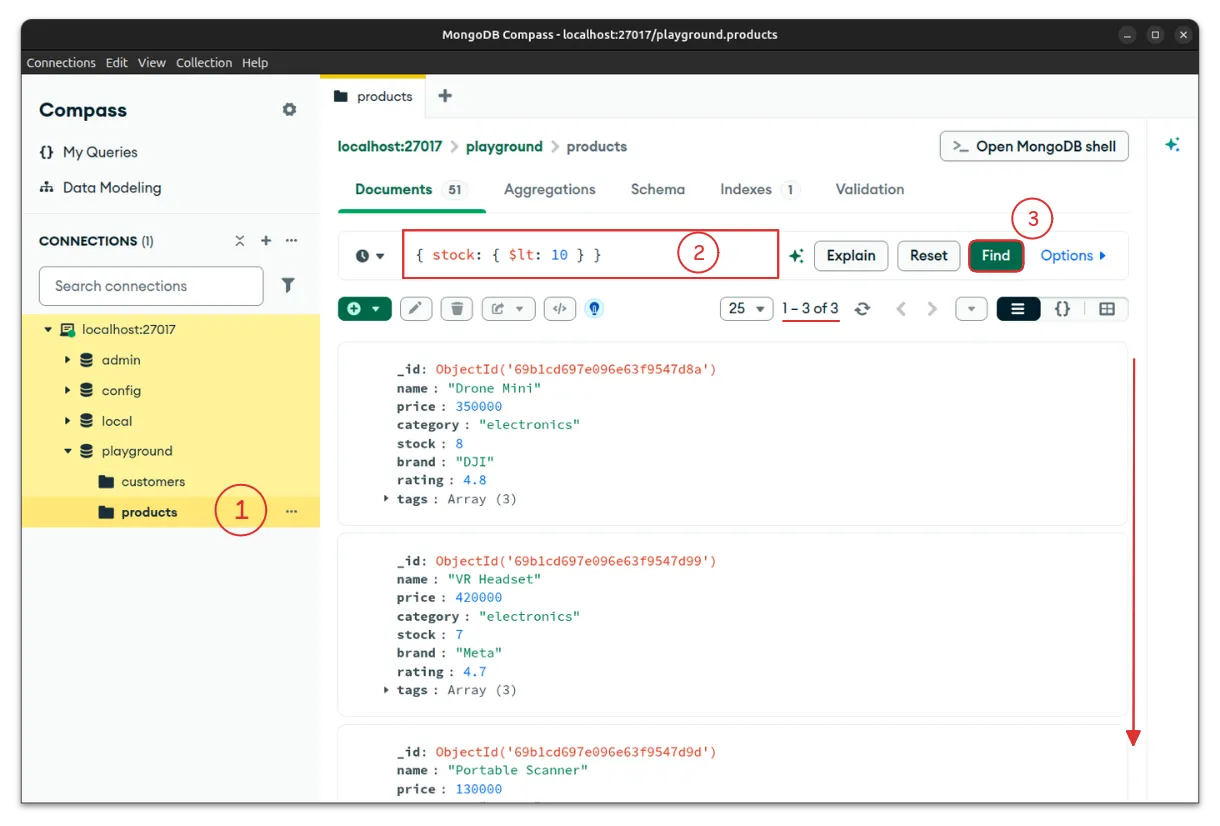Click the filter connections funnel icon
1220x826 pixels.
click(x=288, y=285)
